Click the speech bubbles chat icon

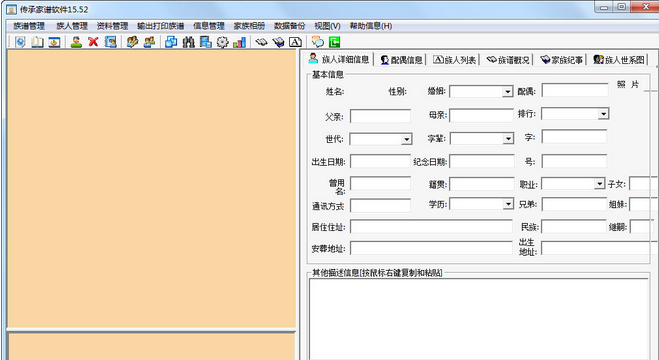pos(317,42)
